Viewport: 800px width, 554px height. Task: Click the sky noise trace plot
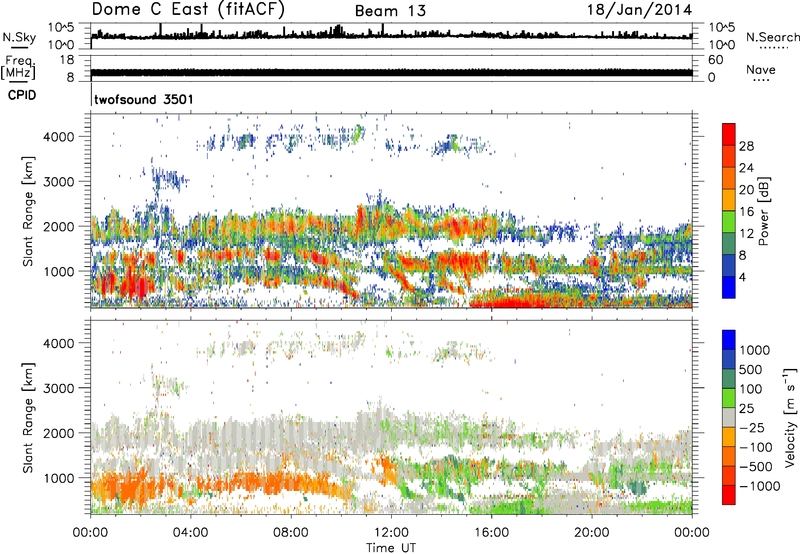391,34
